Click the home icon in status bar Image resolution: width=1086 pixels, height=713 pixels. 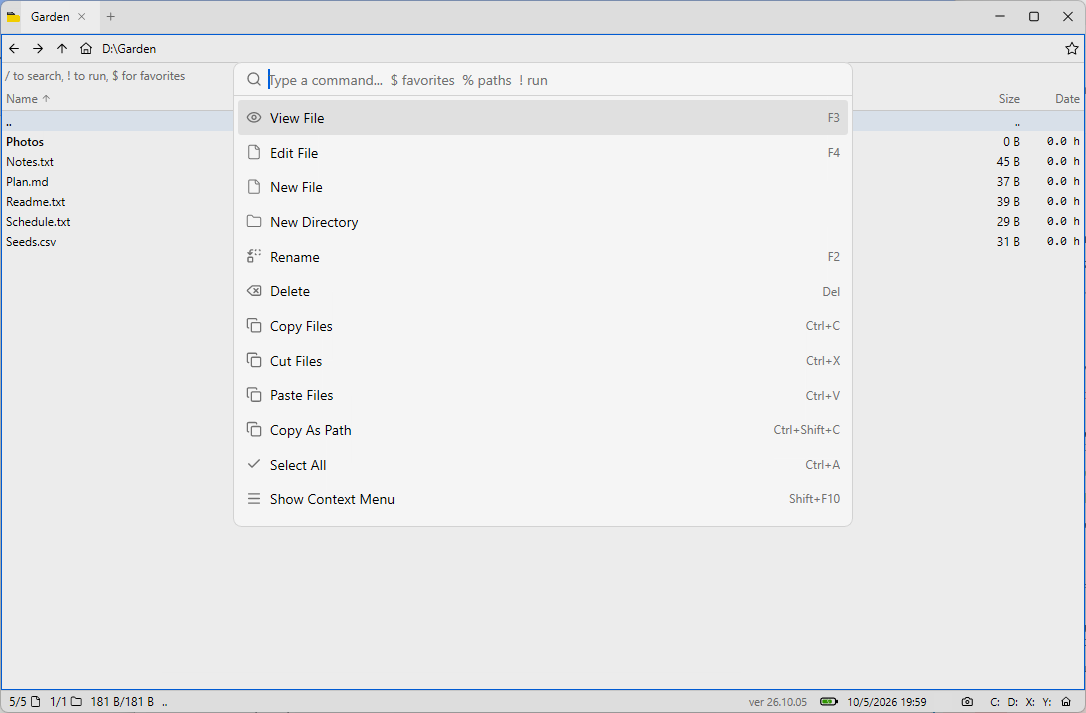point(1066,702)
